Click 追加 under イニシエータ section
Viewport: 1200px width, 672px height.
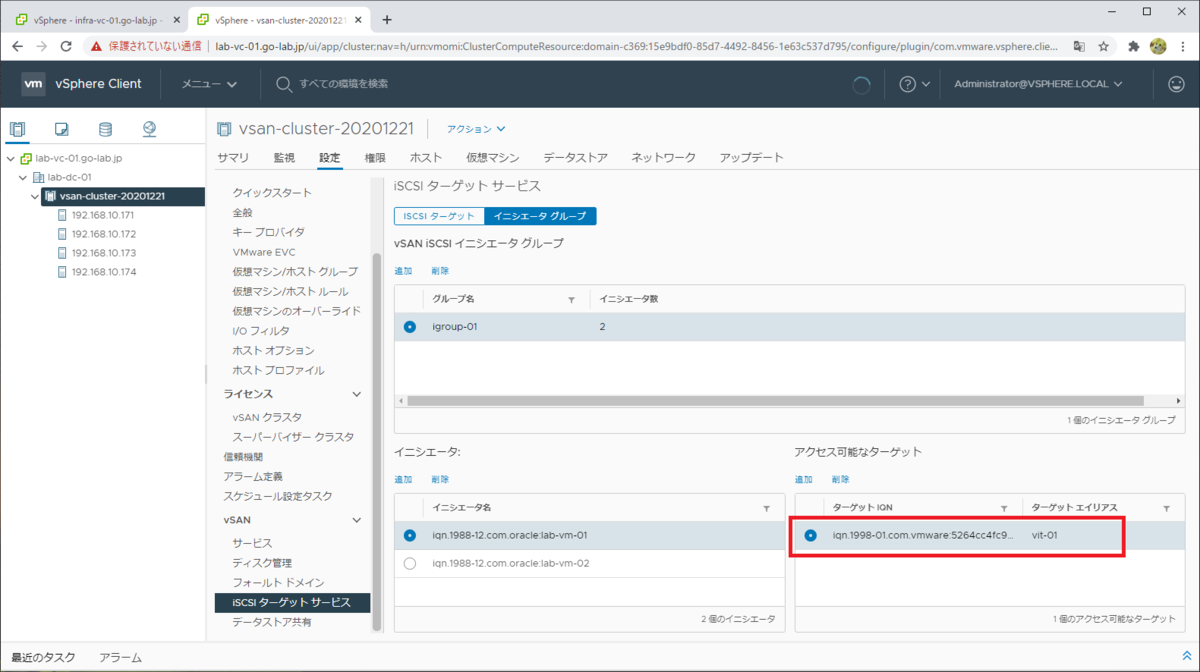403,480
